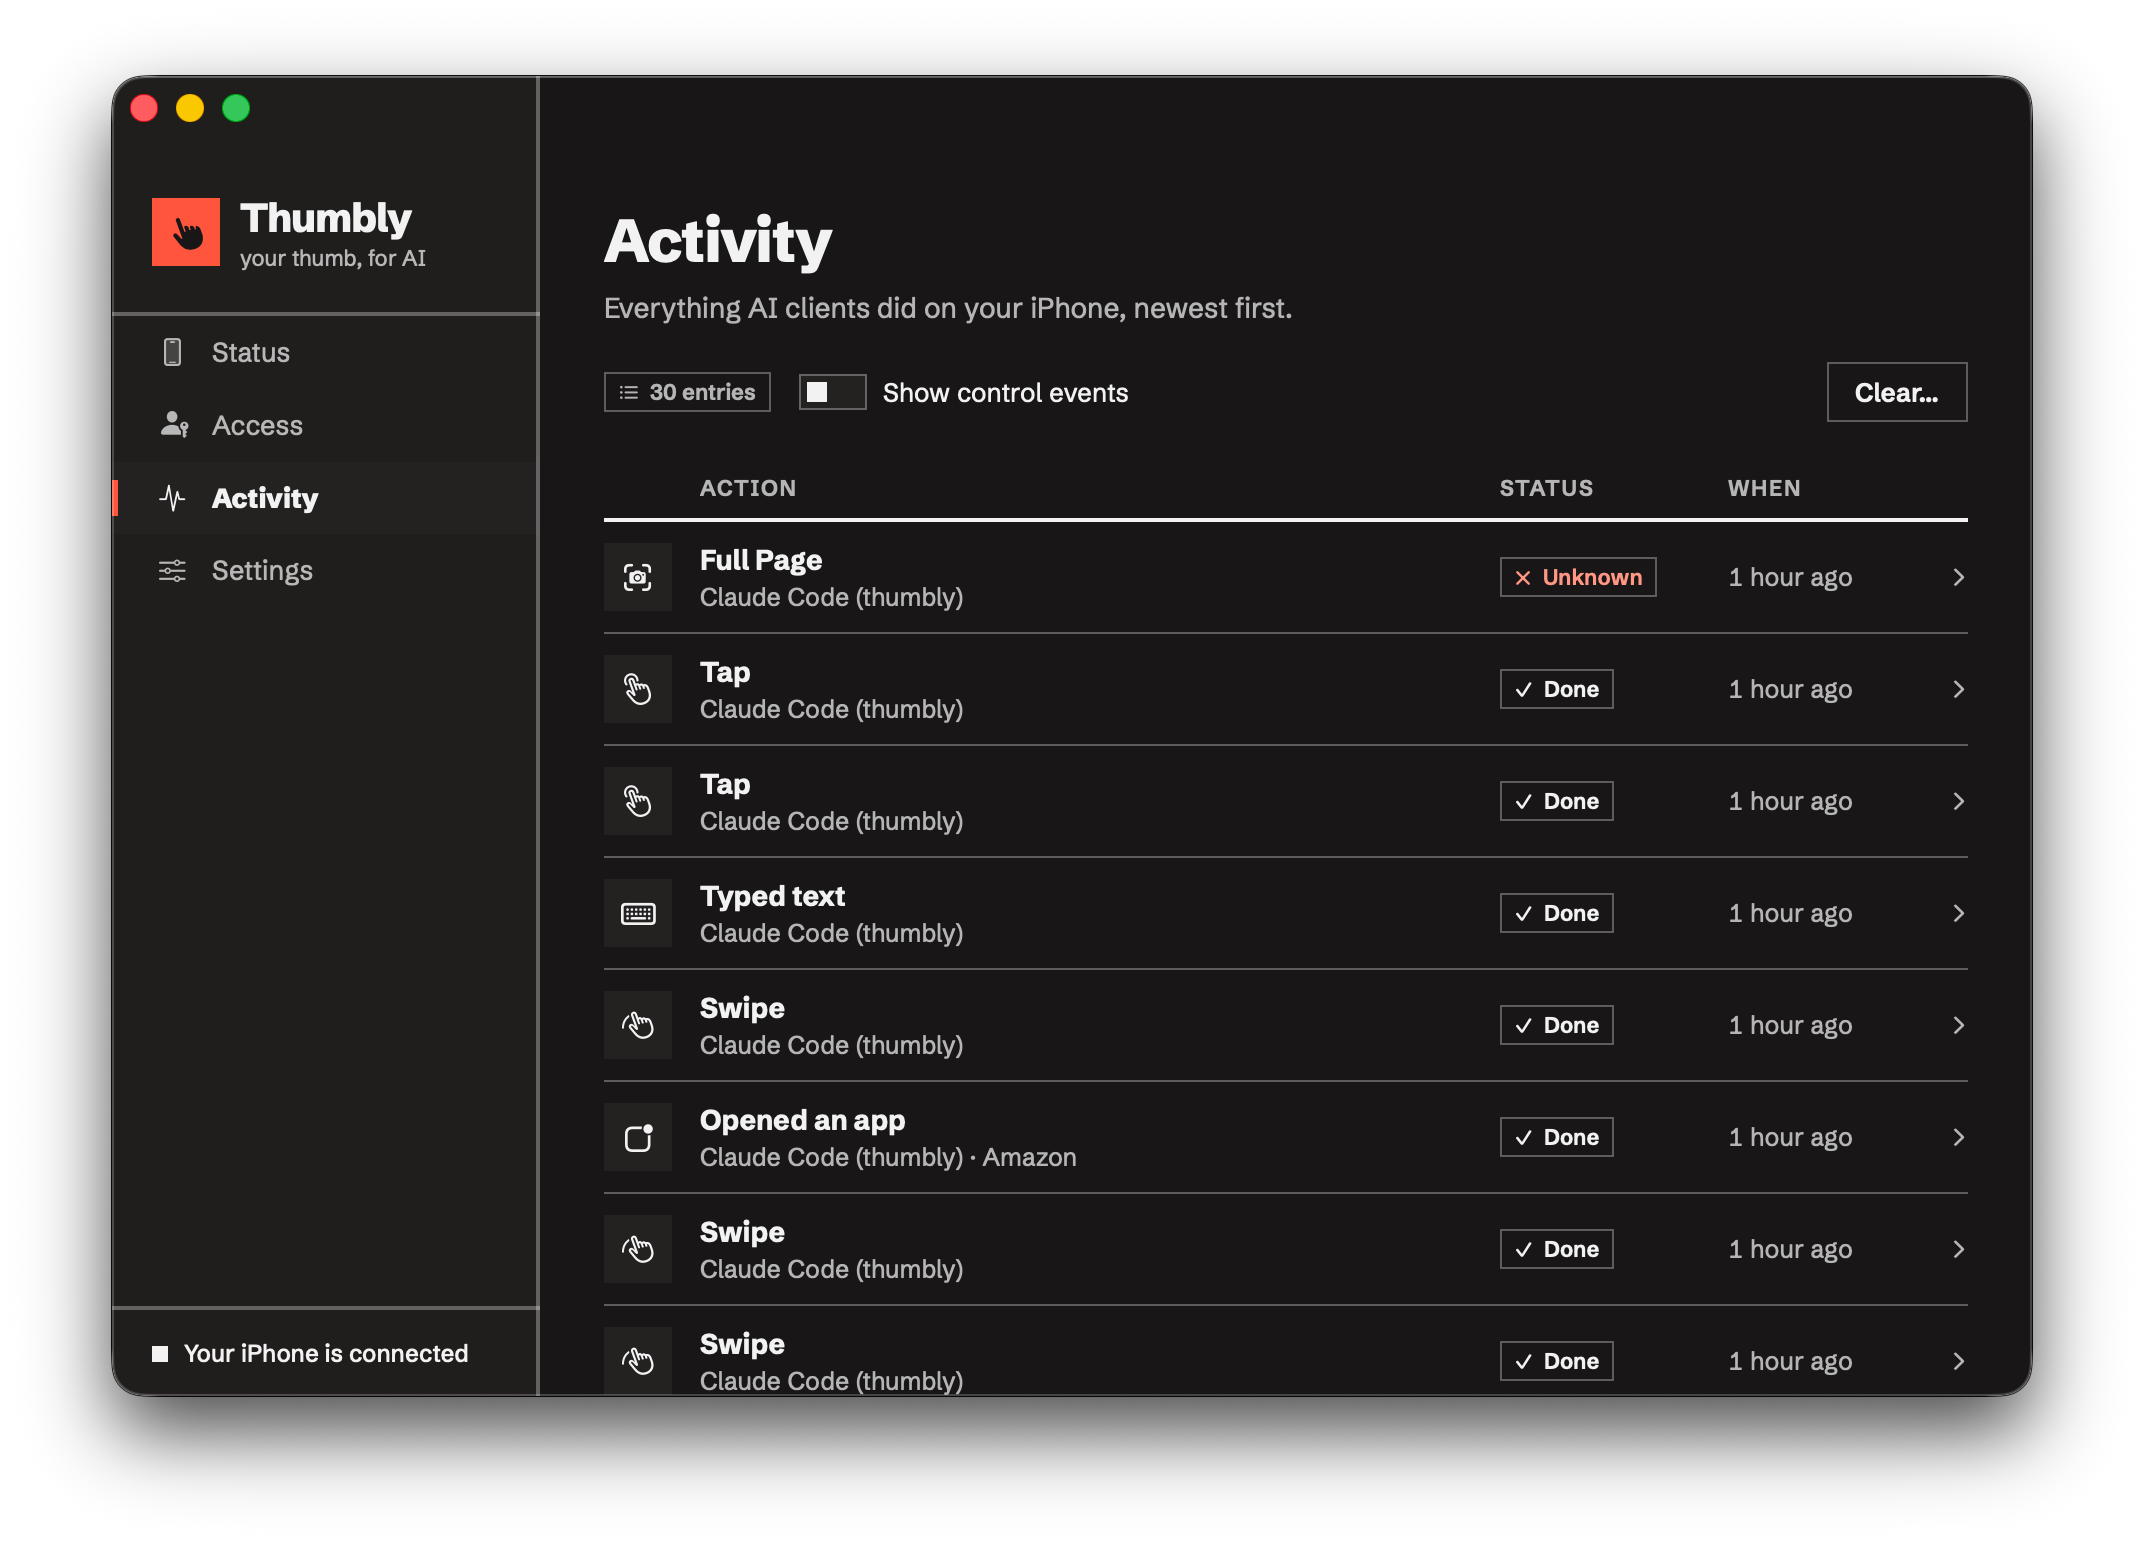Open the Settings section in sidebar
This screenshot has height=1544, width=2144.
pyautogui.click(x=326, y=570)
